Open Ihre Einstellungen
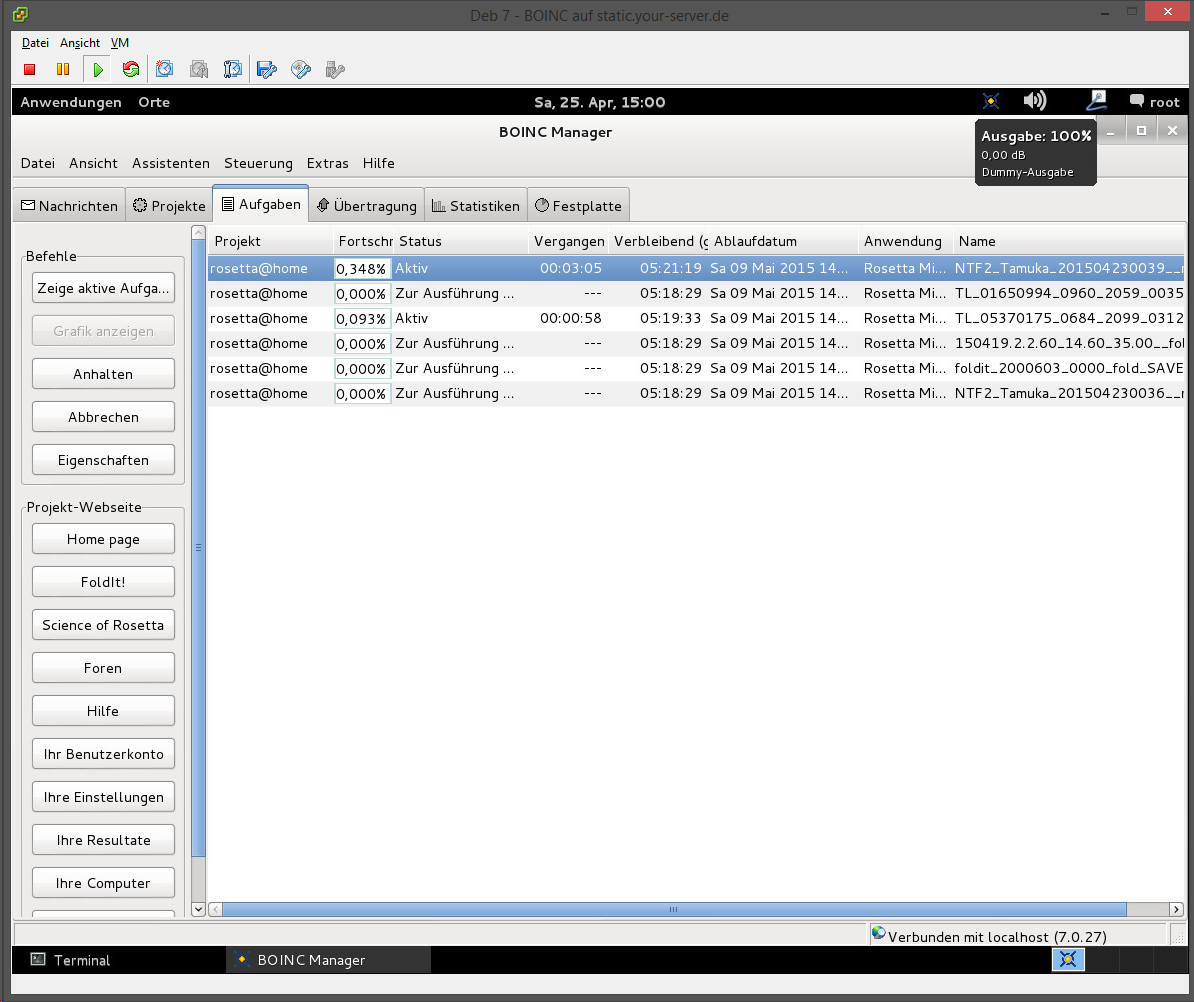The image size is (1194, 1002). [x=104, y=797]
